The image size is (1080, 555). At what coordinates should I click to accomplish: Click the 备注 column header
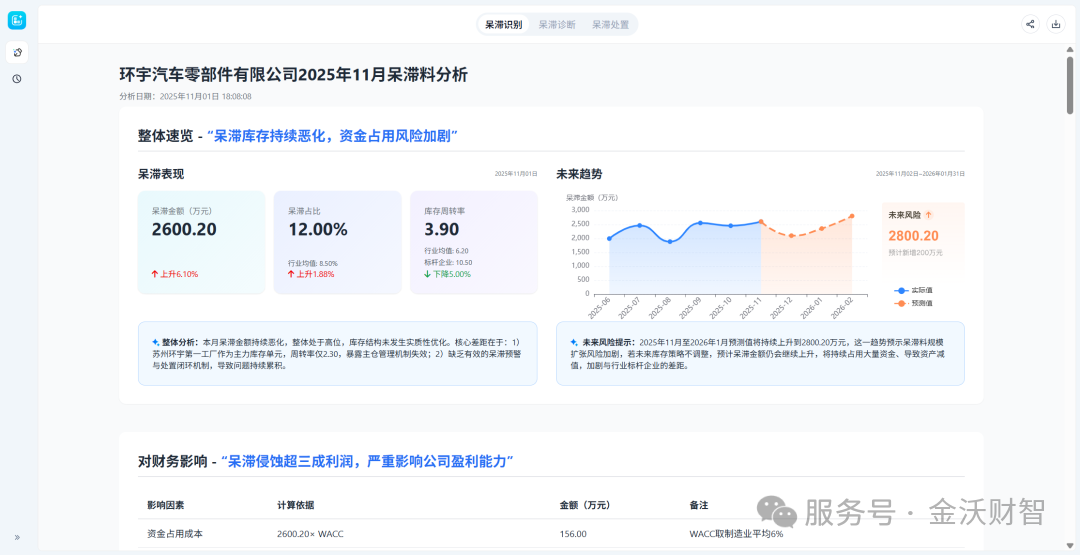[698, 505]
